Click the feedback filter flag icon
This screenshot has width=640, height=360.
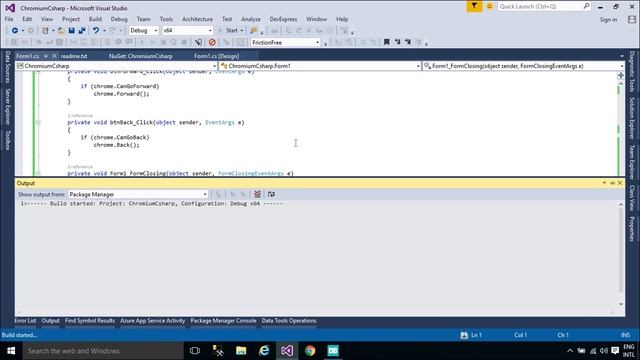point(474,7)
